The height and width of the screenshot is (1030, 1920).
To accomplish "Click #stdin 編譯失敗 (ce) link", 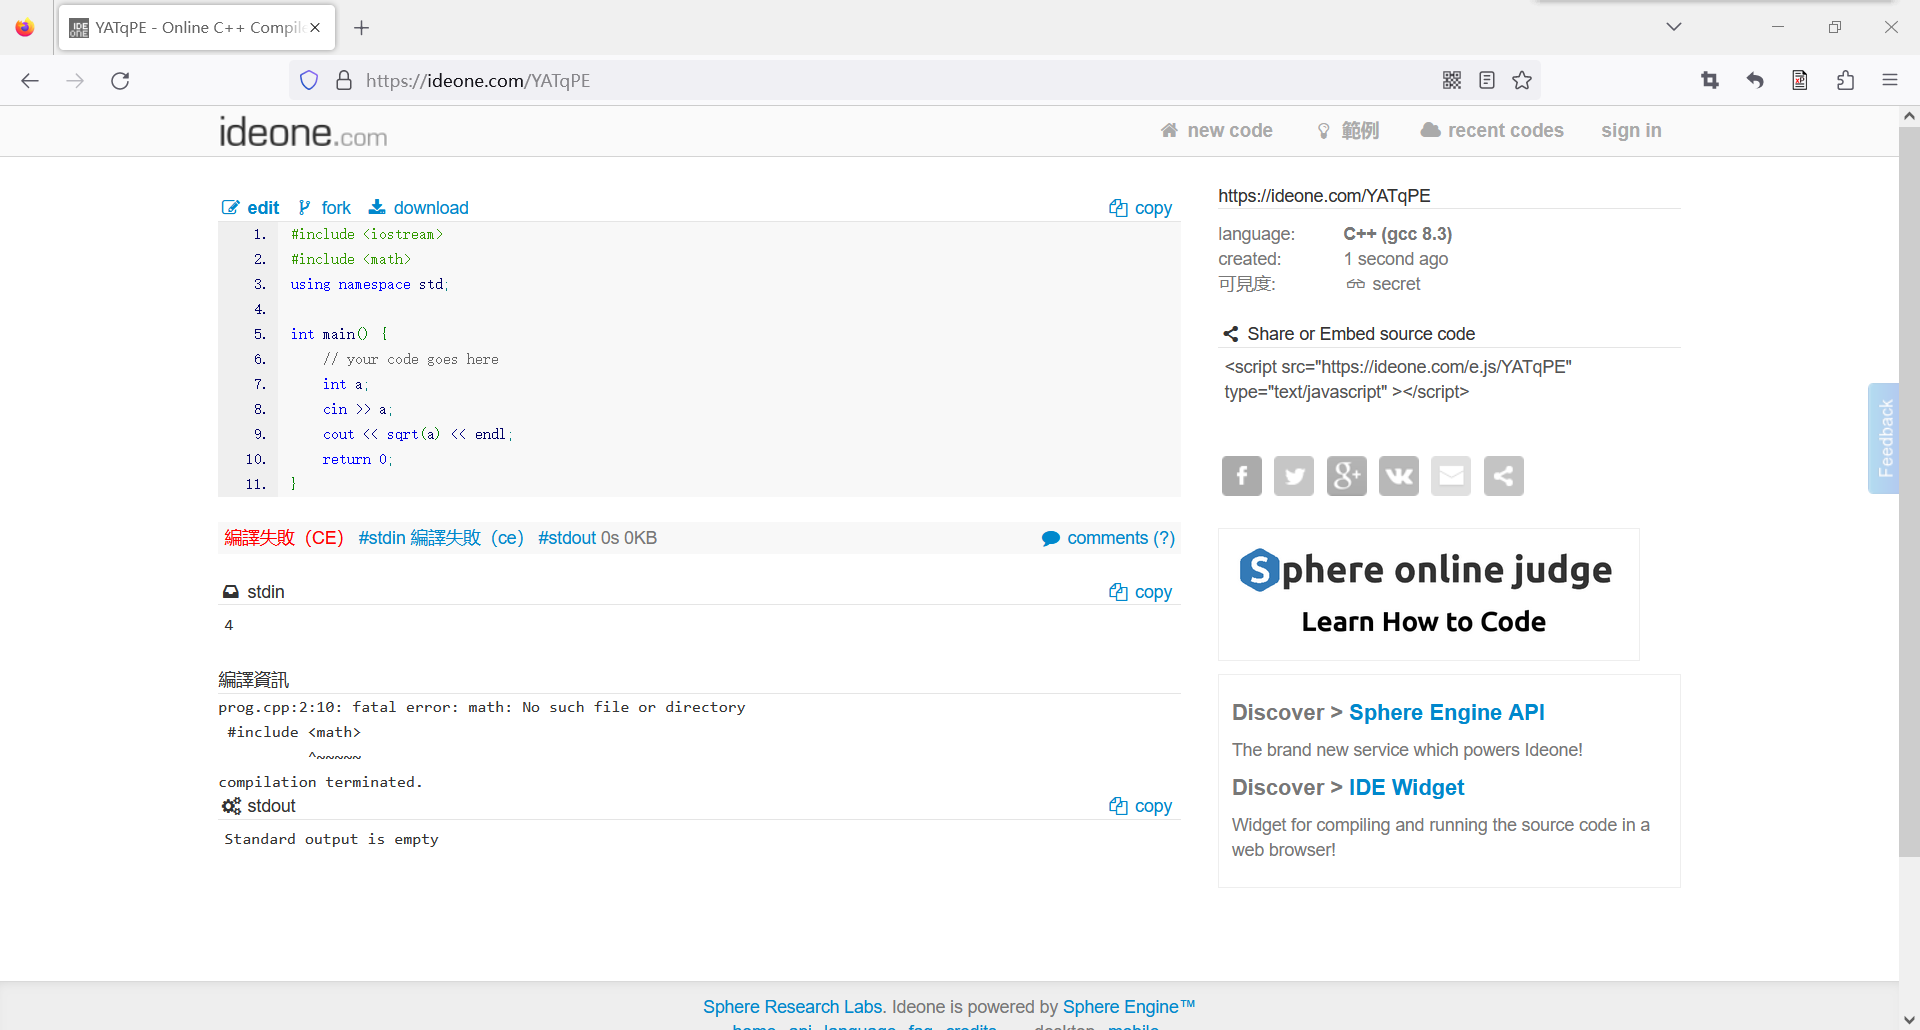I will pos(441,538).
